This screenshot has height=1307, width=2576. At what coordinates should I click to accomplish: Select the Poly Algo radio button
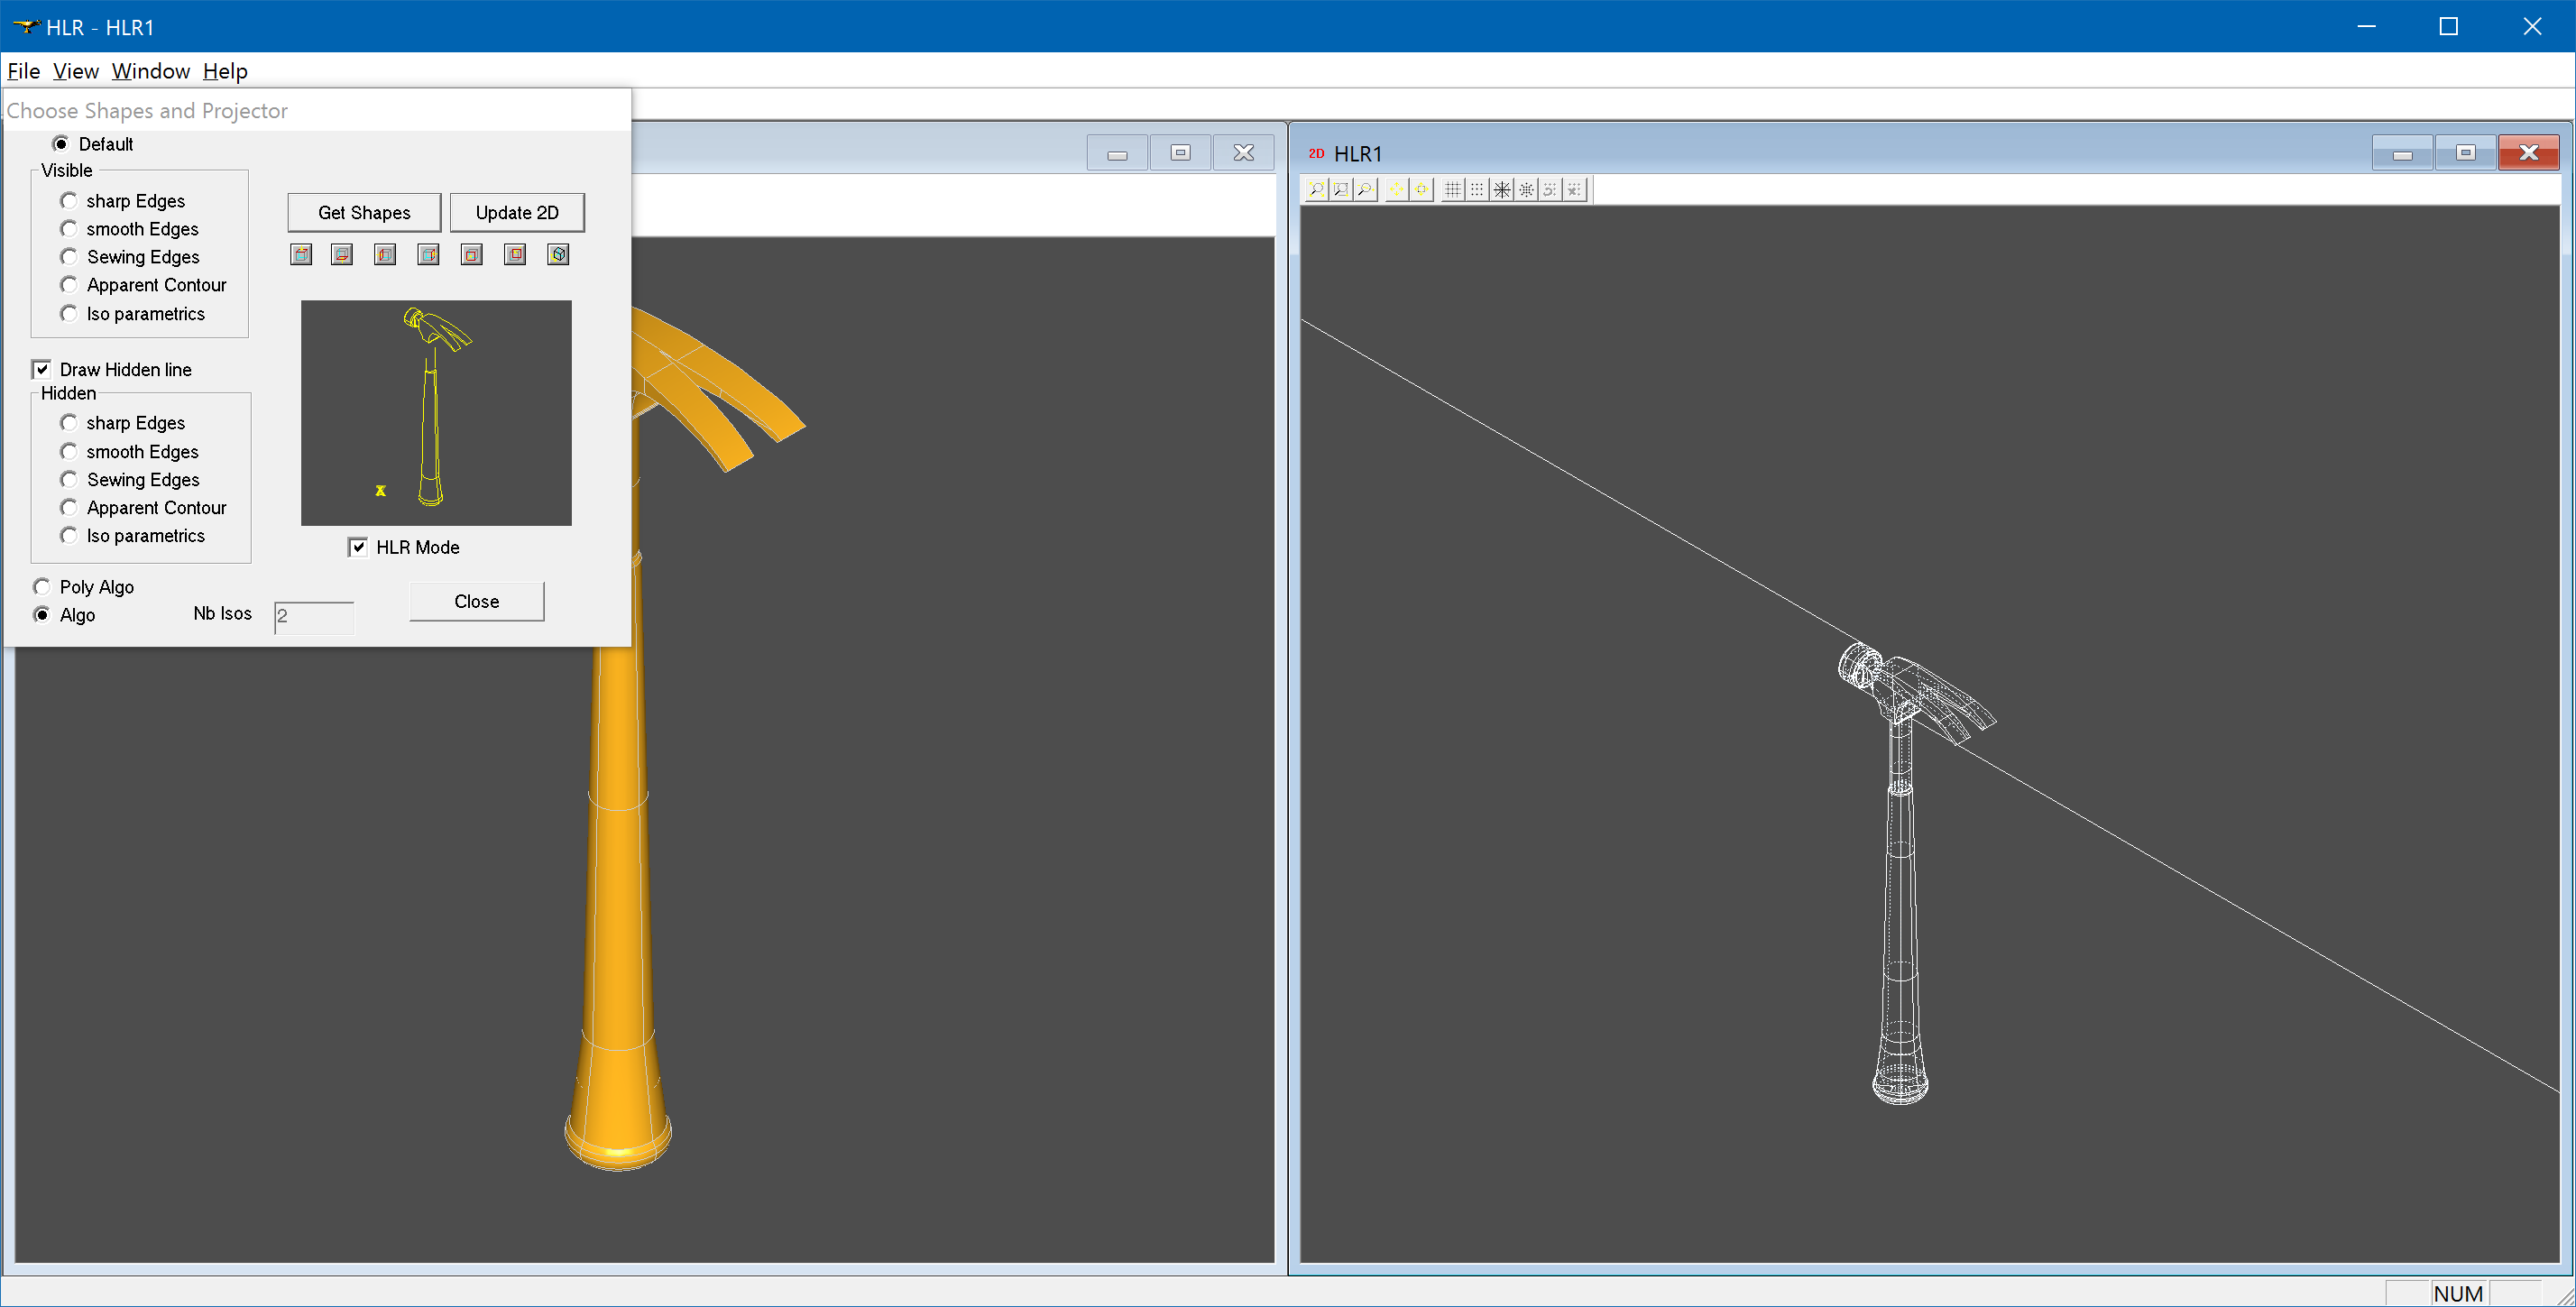coord(42,587)
